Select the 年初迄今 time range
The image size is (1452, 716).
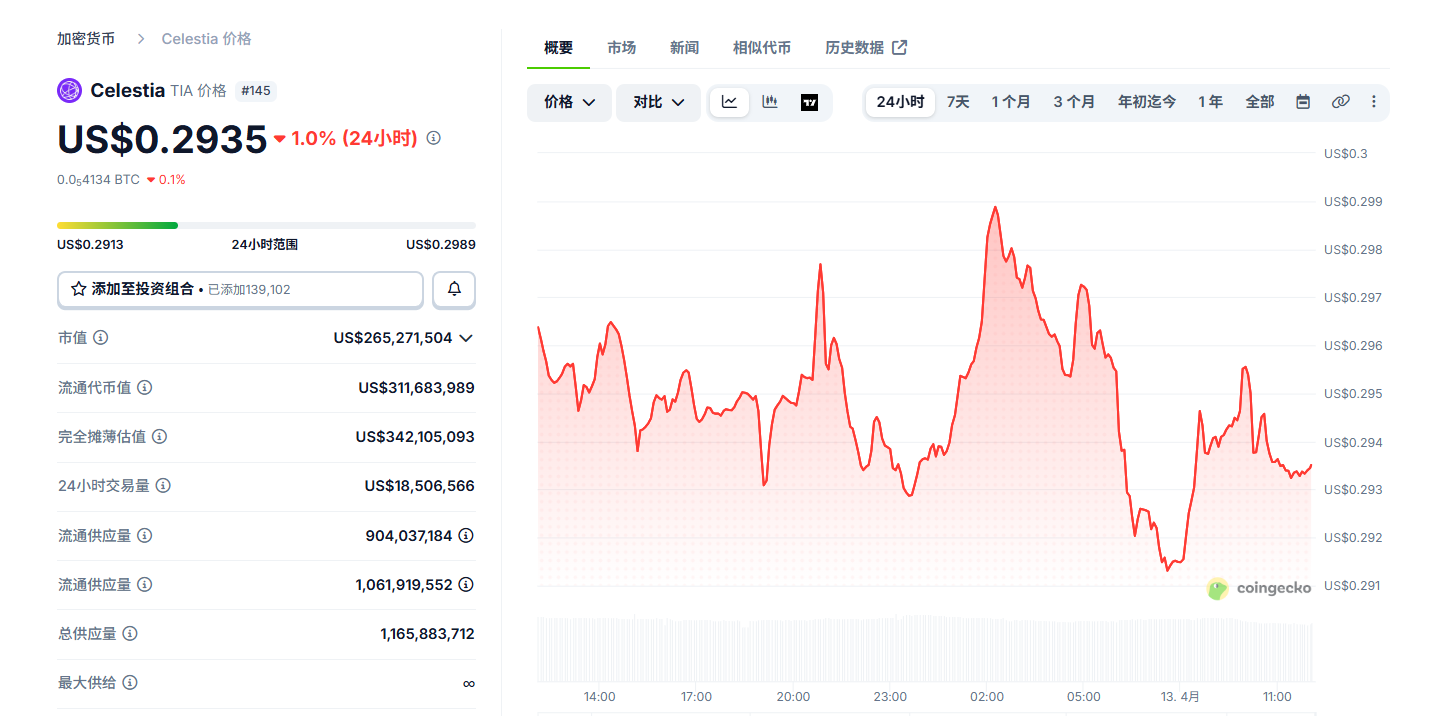click(1147, 102)
